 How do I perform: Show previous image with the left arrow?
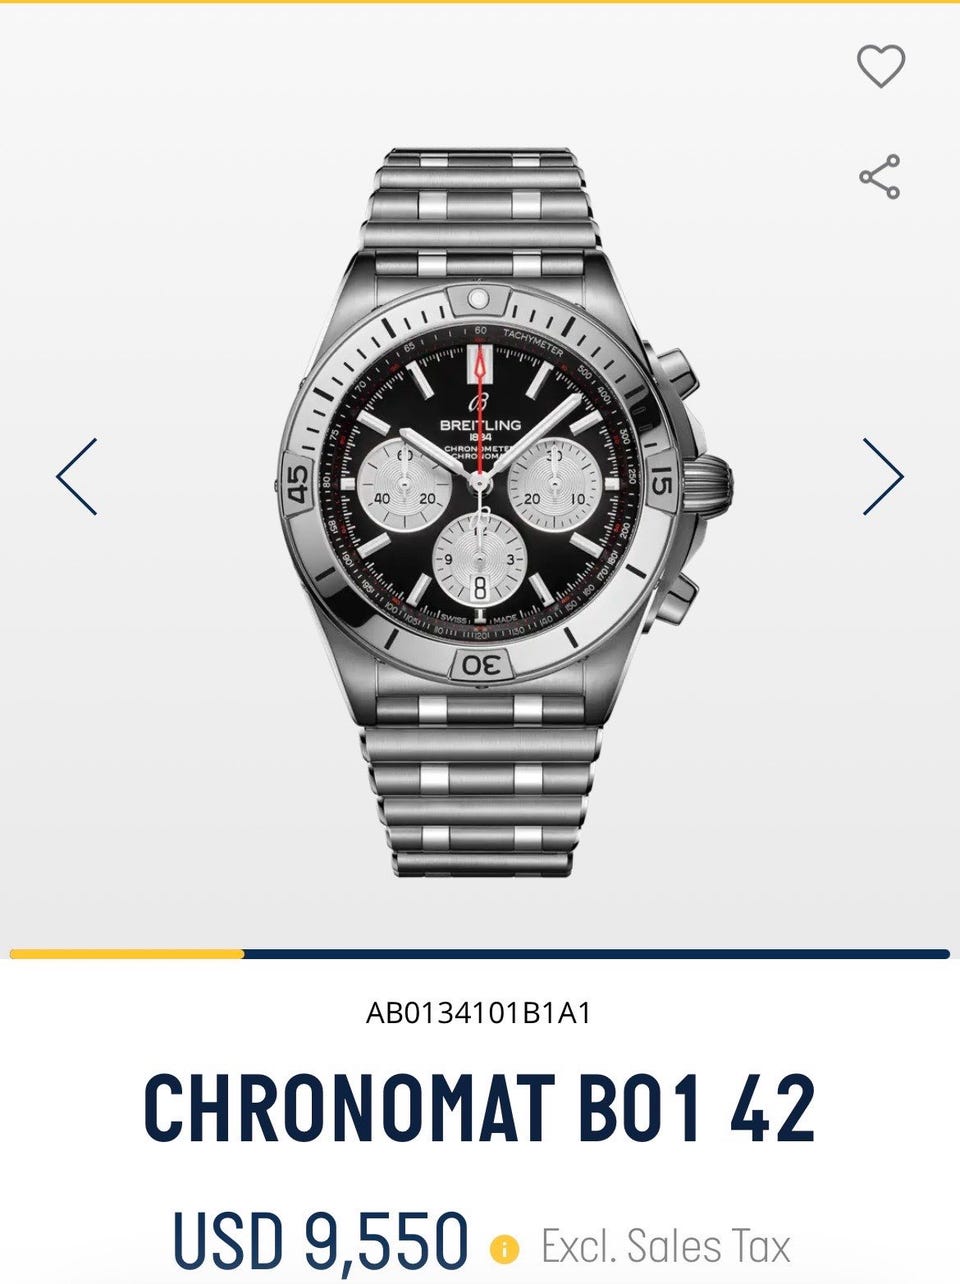coord(77,476)
